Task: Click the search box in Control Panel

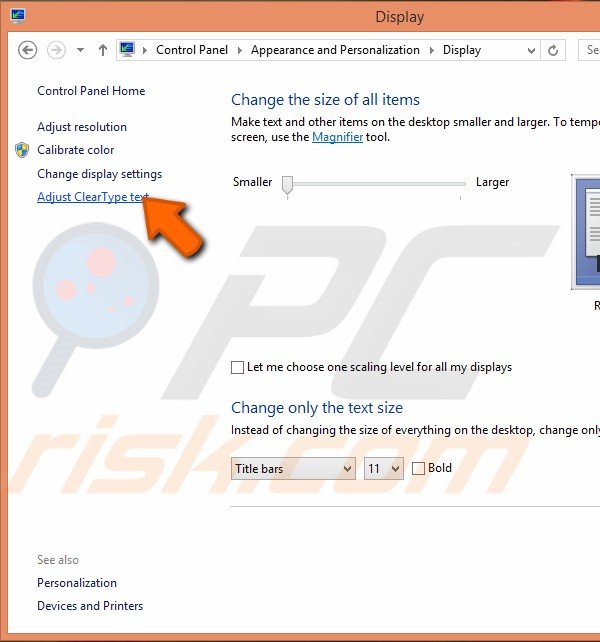Action: click(589, 50)
